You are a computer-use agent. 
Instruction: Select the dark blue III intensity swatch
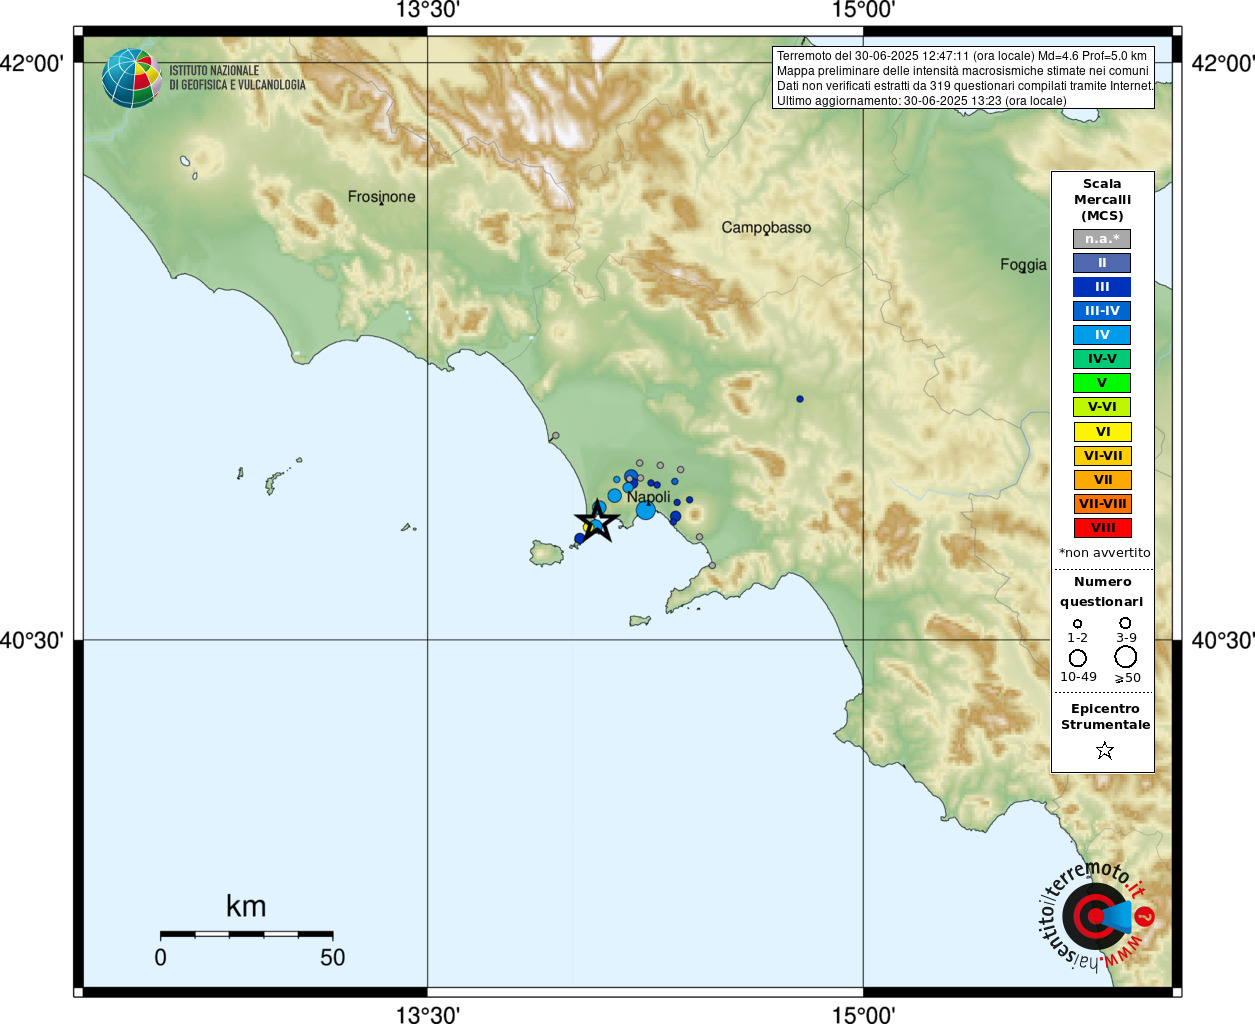[1102, 287]
